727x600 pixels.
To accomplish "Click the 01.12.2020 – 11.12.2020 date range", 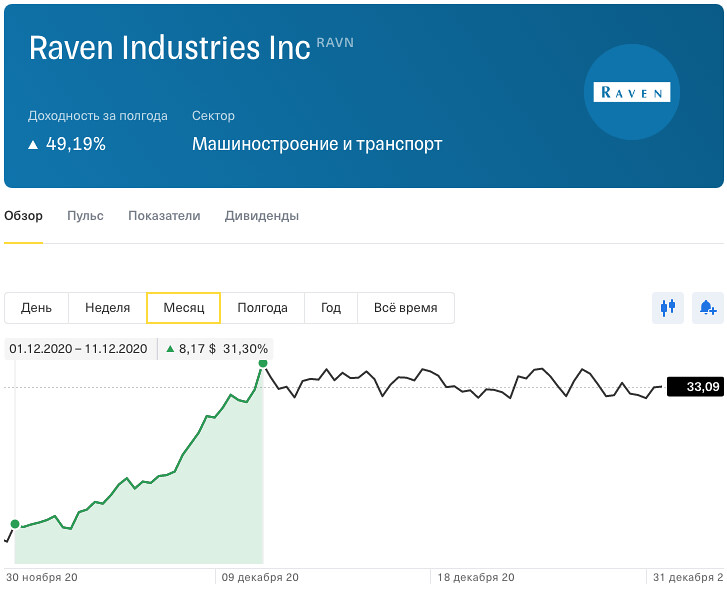I will (x=78, y=349).
